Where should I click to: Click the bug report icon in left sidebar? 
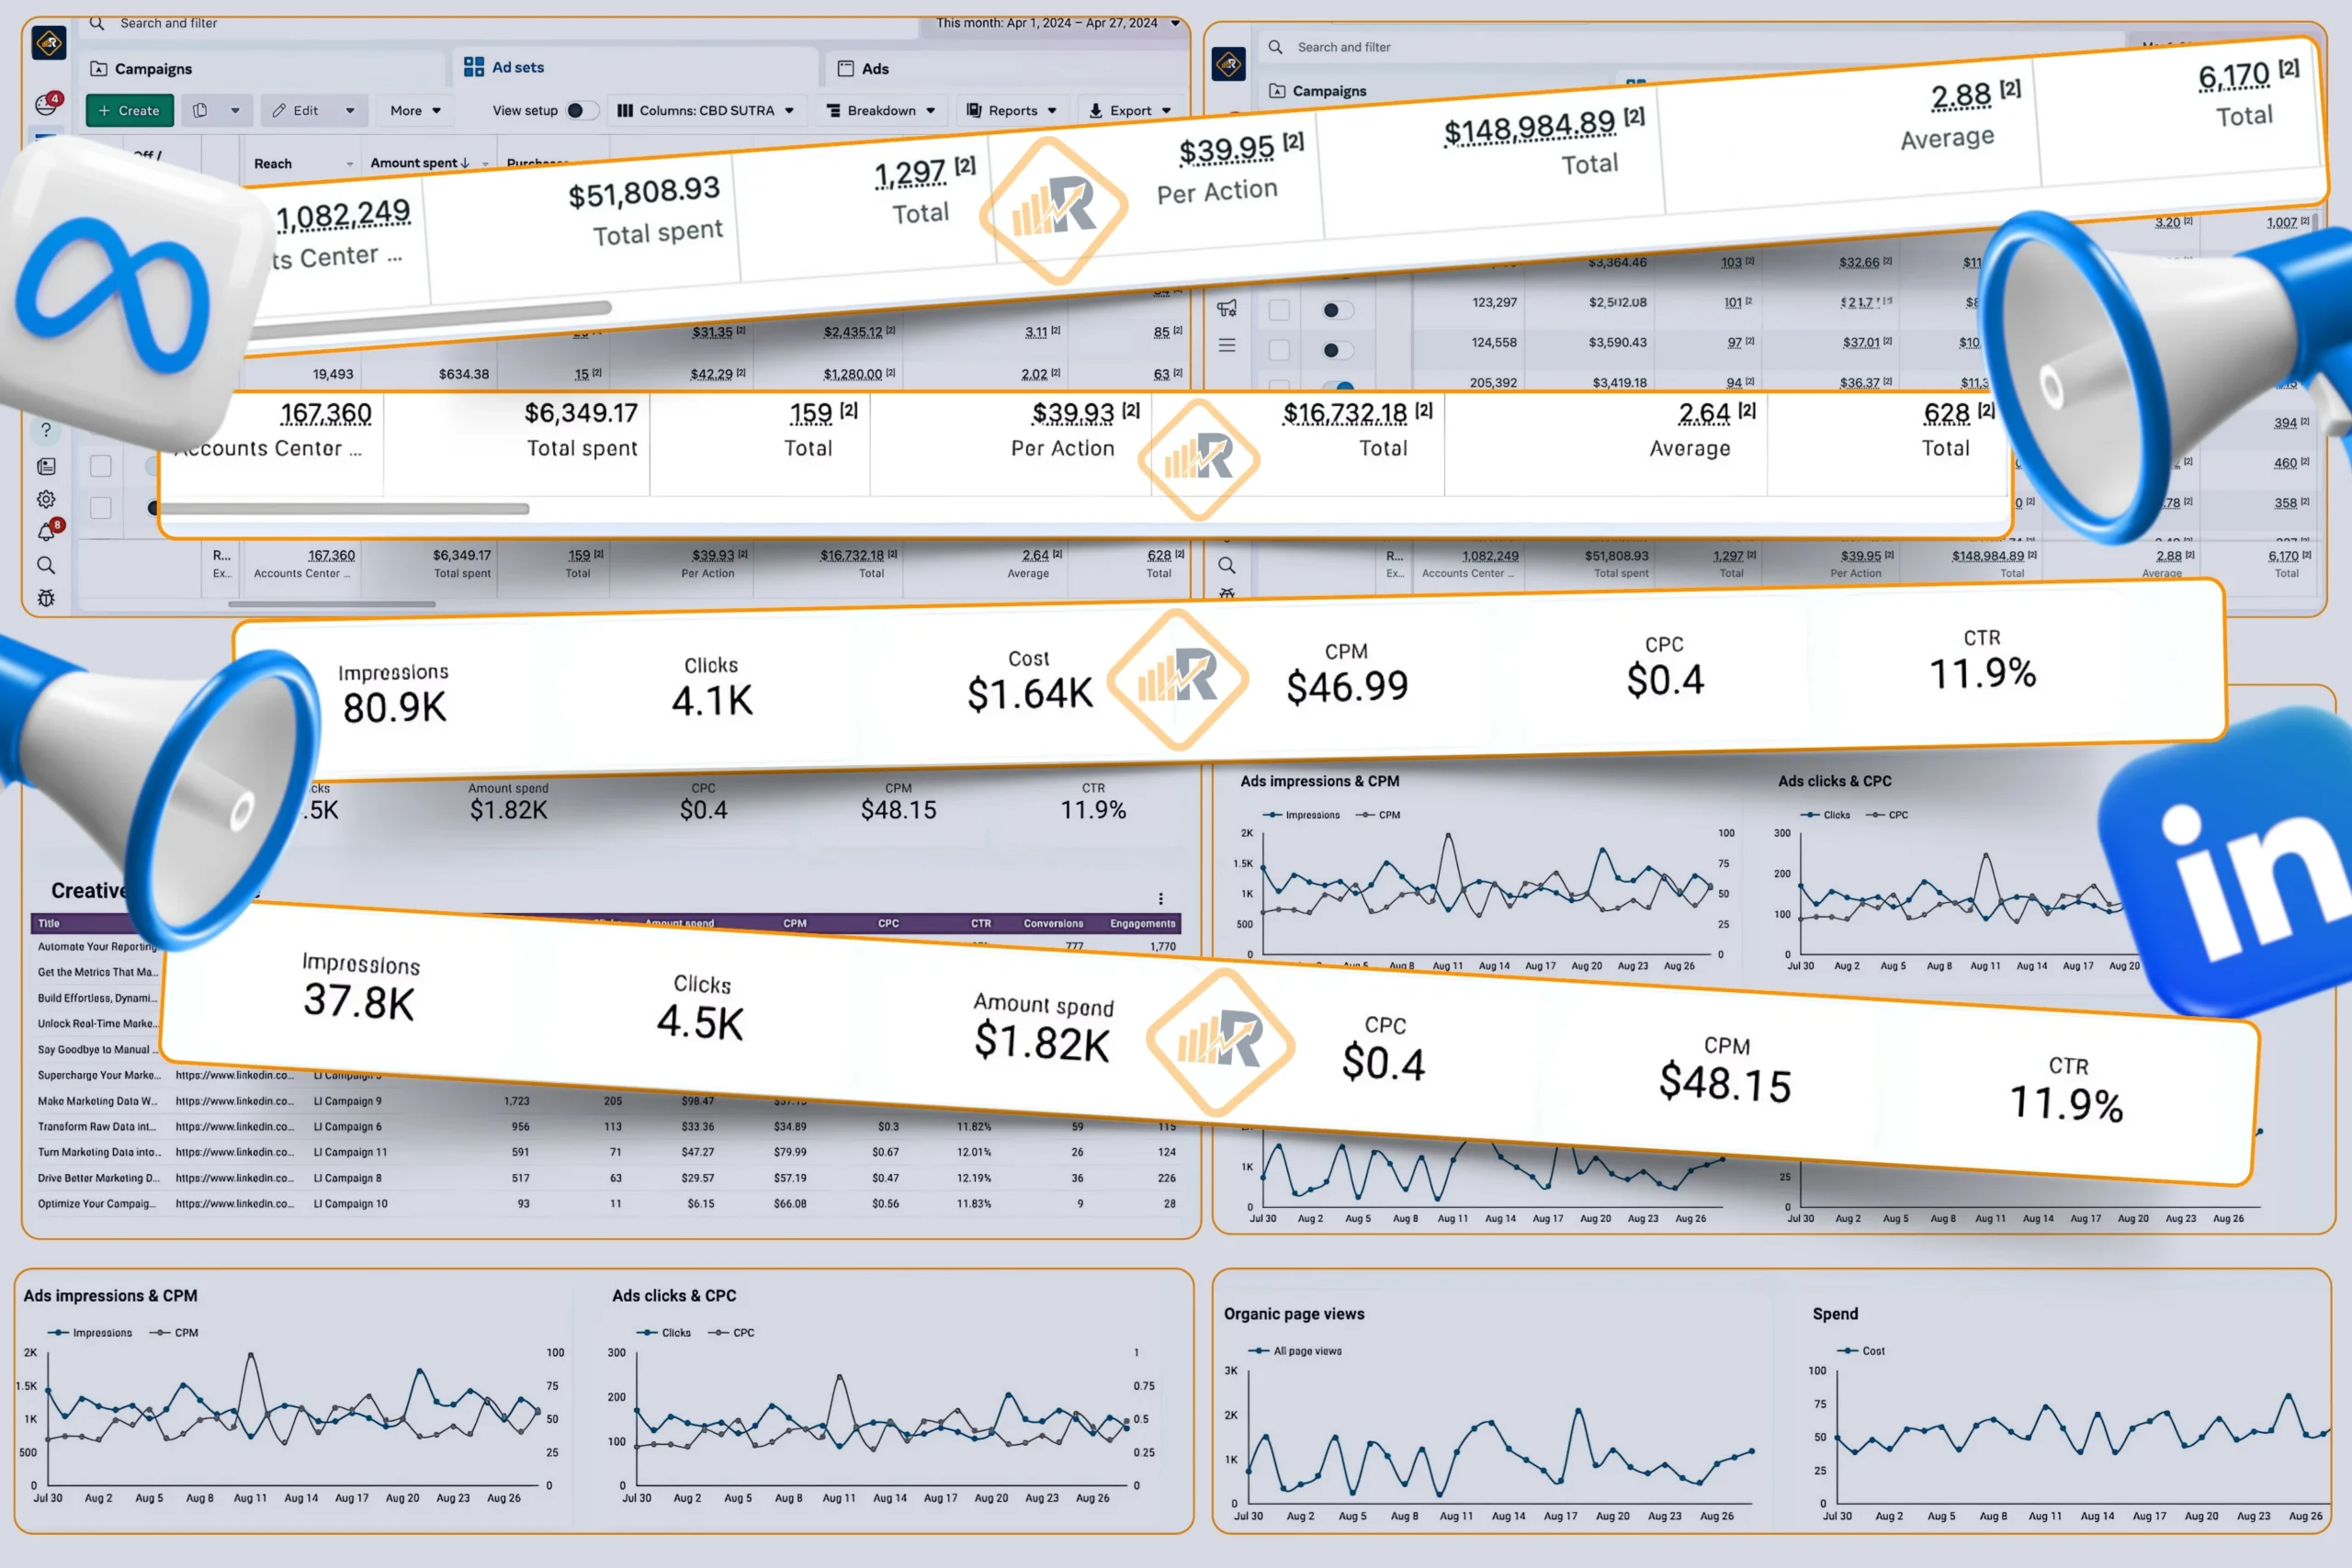click(46, 598)
